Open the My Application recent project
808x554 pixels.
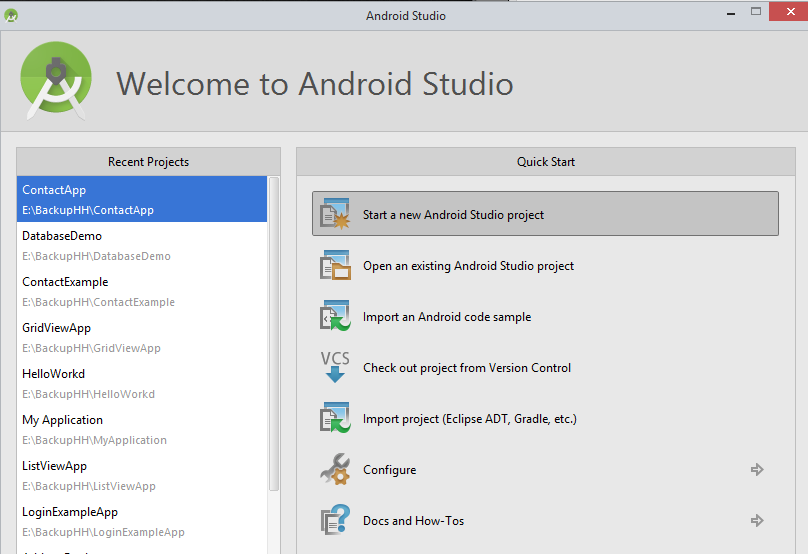62,420
